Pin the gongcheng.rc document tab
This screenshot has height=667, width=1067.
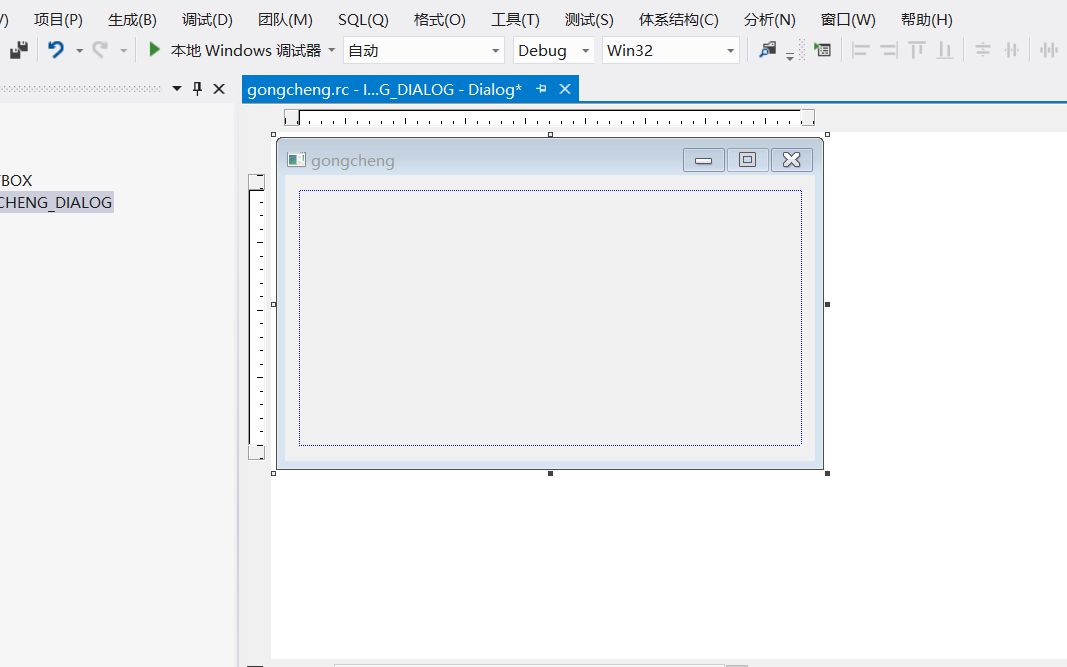541,88
